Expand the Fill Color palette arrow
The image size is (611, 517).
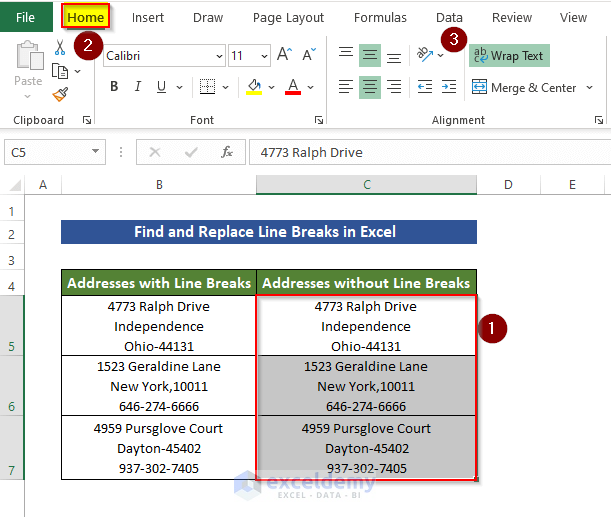point(272,87)
